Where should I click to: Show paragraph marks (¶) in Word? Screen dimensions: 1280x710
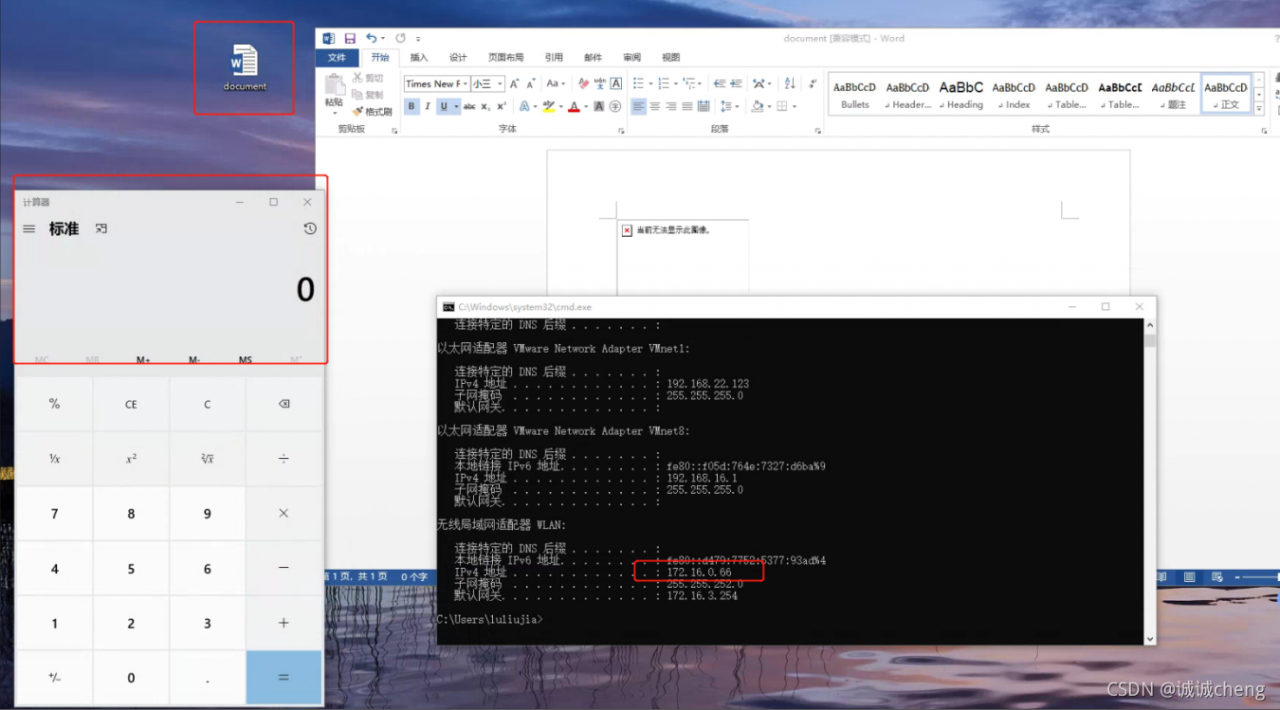[x=812, y=84]
